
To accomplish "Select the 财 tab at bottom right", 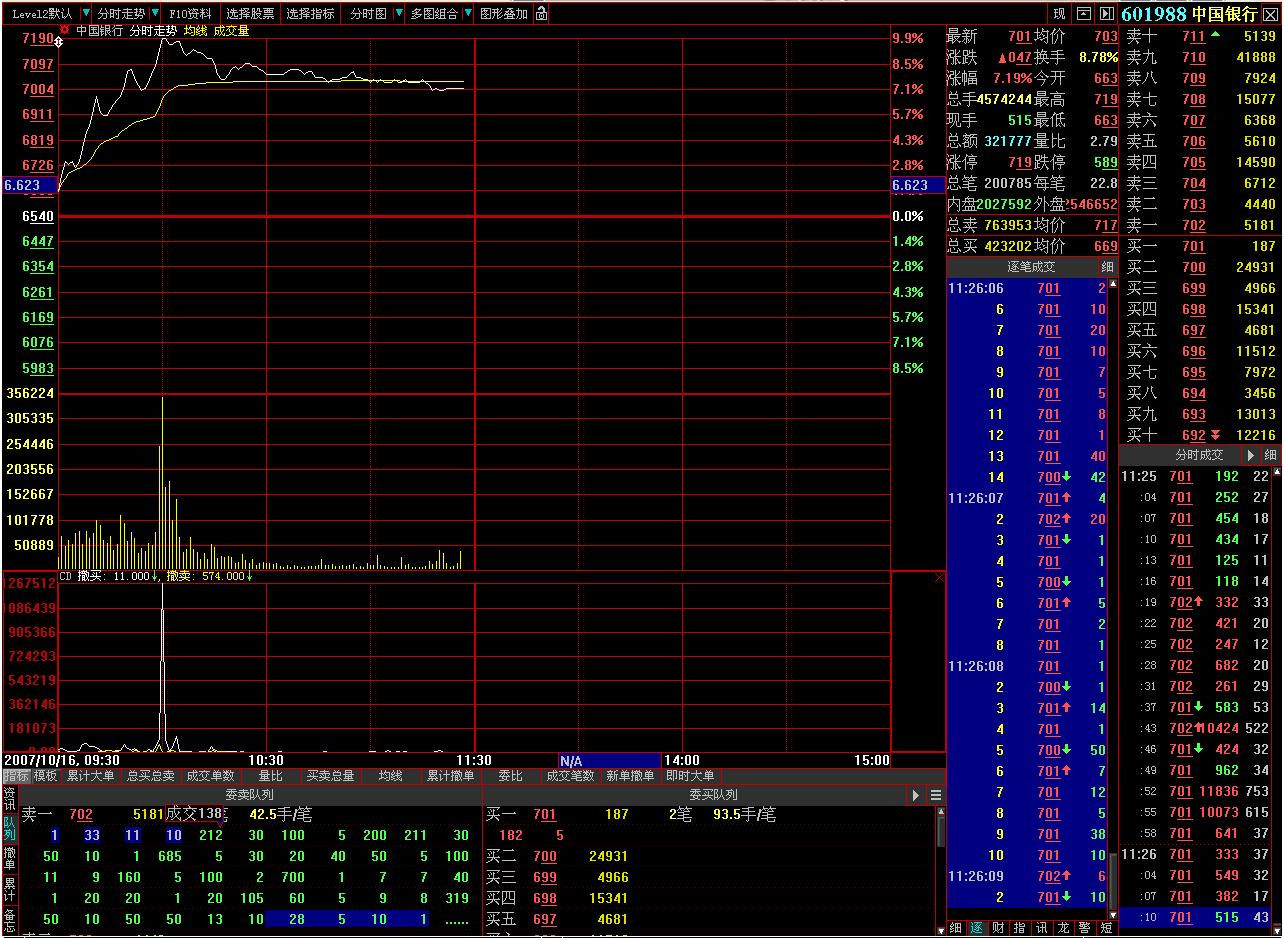I will [x=998, y=928].
